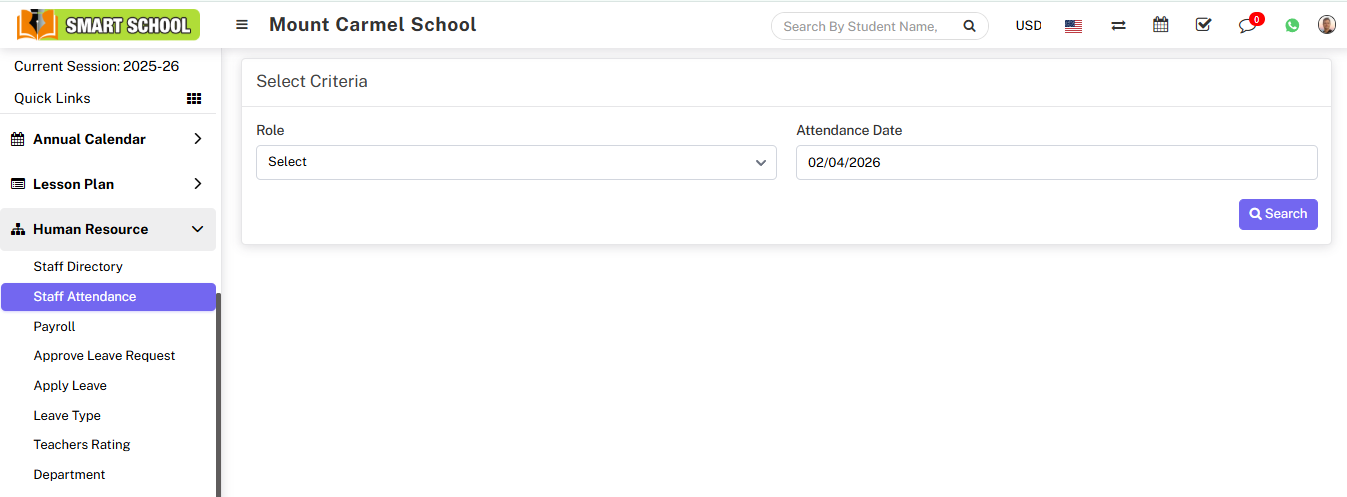Go to Payroll menu item
1347x497 pixels.
click(54, 327)
